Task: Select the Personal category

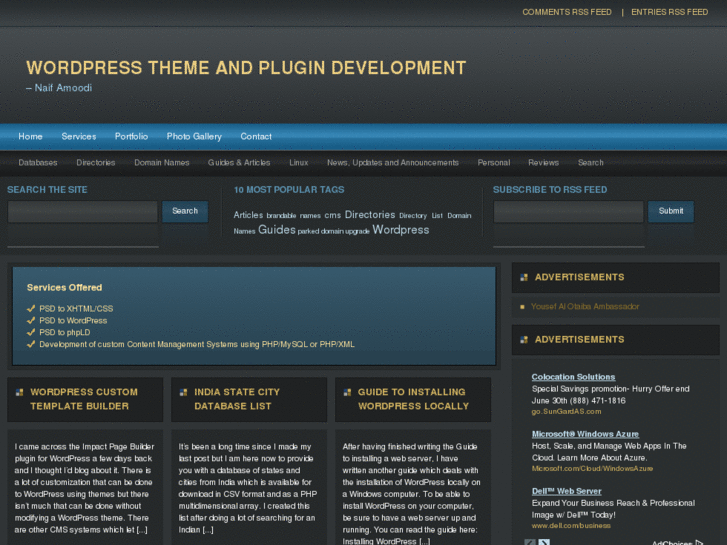Action: [x=494, y=162]
